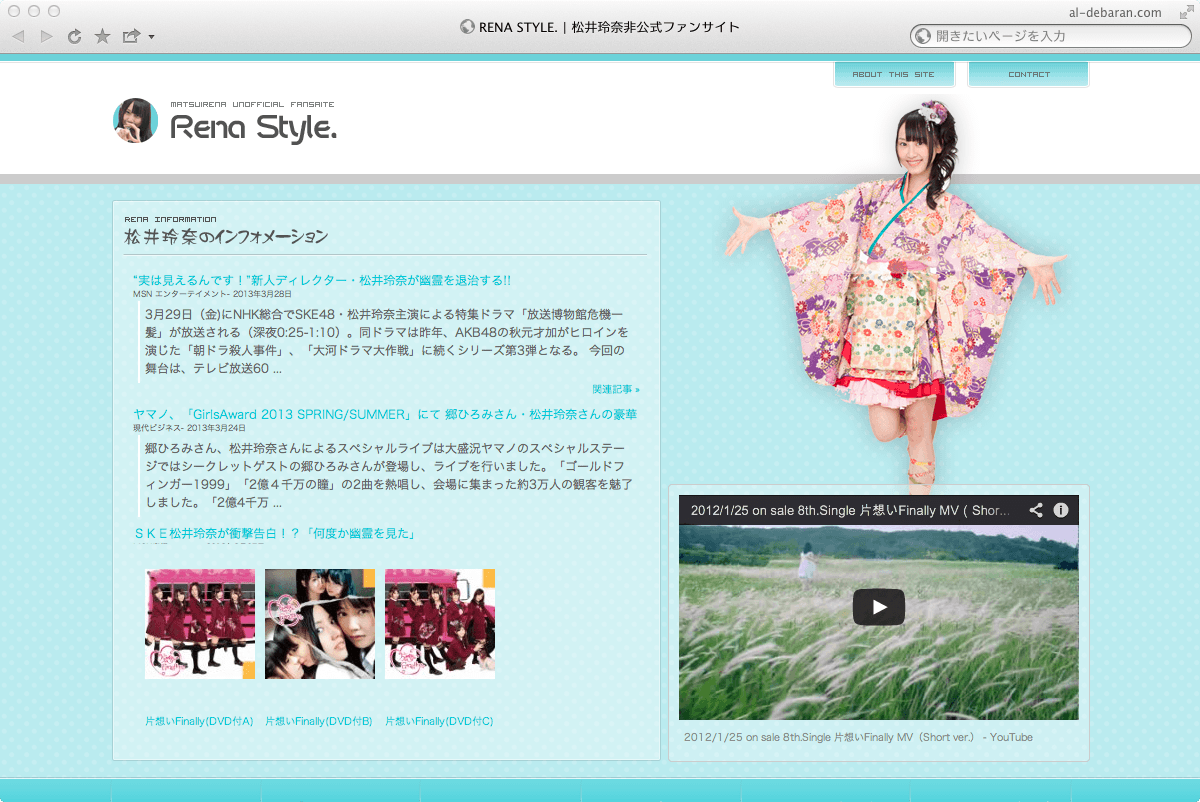
Task: Click the round avatar logo beside Rena Style
Action: [x=136, y=121]
